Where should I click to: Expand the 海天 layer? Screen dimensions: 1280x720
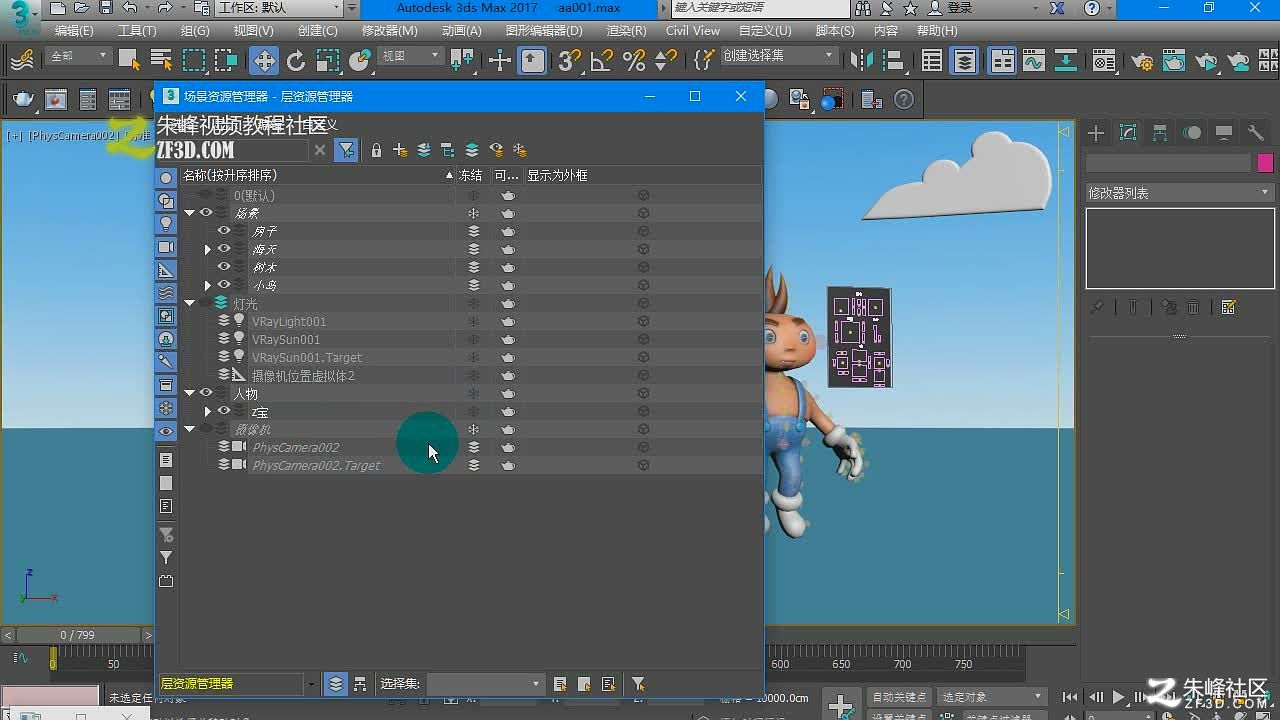(208, 249)
